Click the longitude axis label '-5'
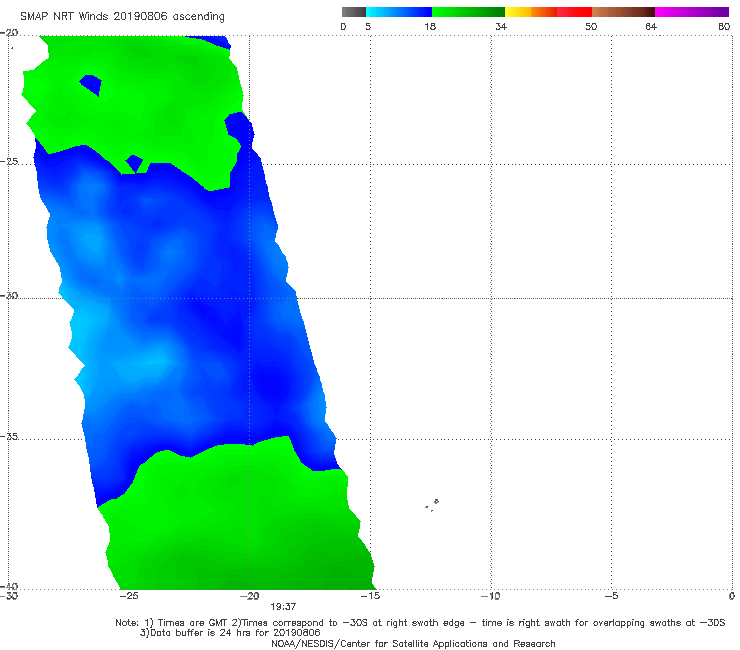 coord(611,596)
